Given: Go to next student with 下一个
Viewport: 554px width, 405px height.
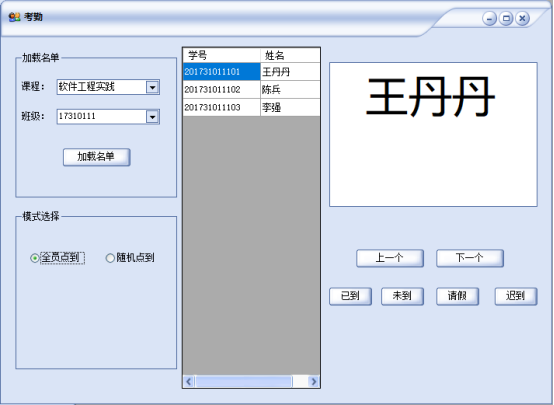Looking at the screenshot, I should tap(470, 258).
